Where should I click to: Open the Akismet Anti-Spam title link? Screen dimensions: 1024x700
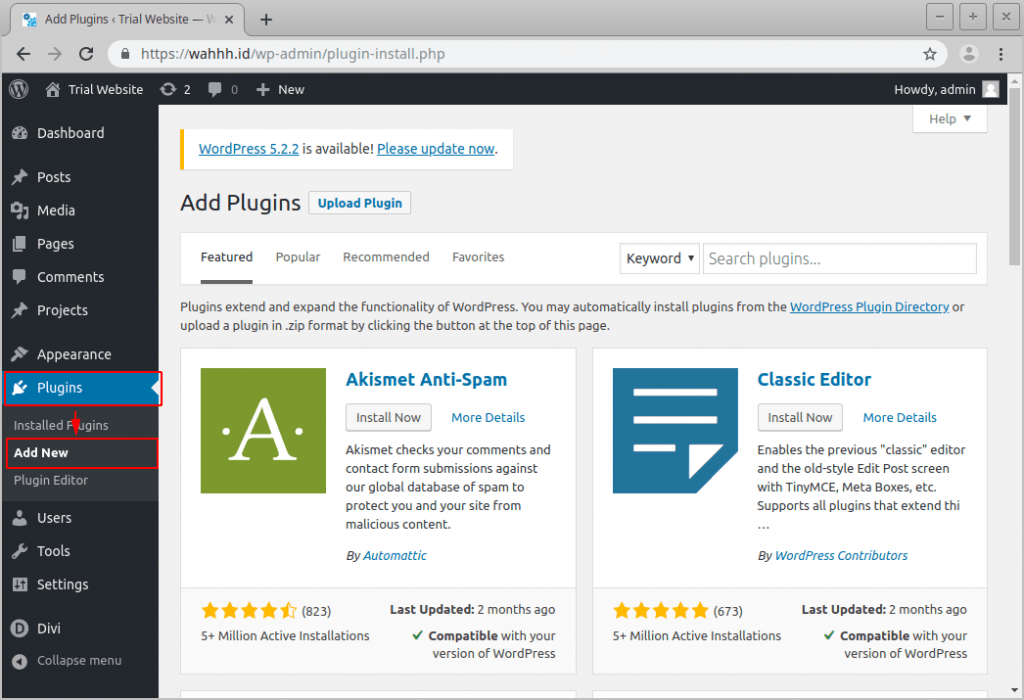coord(426,379)
